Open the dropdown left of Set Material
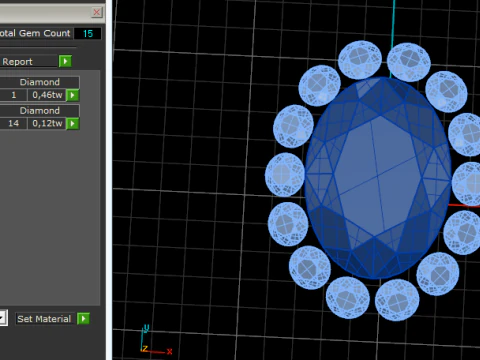 tap(4, 318)
